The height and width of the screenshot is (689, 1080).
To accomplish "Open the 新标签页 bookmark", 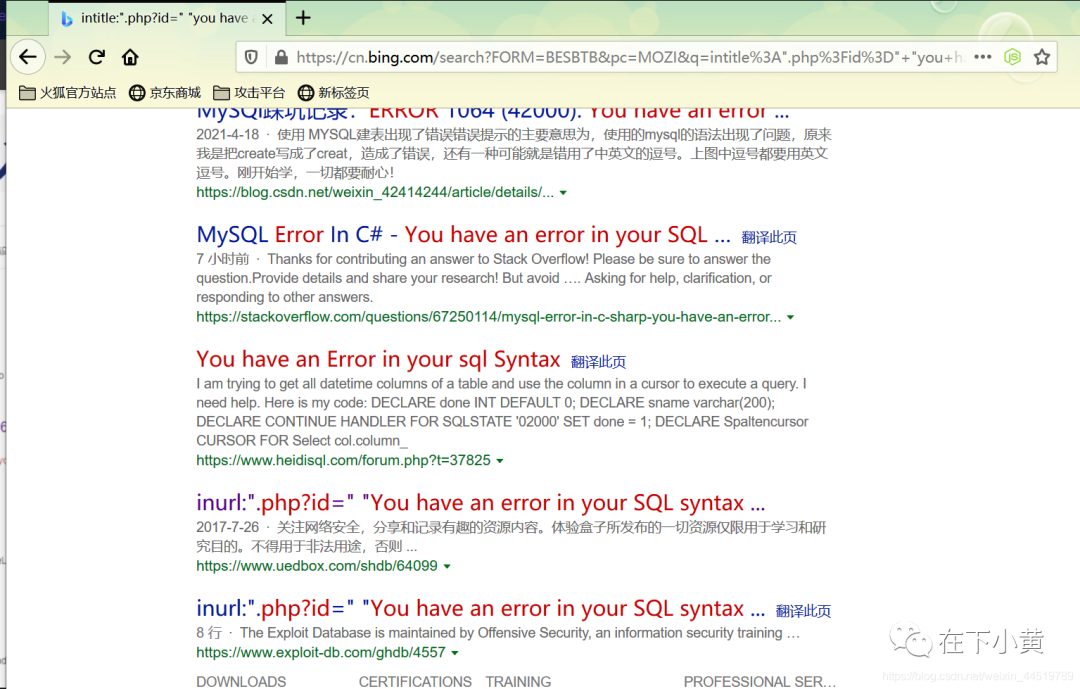I will (x=334, y=92).
